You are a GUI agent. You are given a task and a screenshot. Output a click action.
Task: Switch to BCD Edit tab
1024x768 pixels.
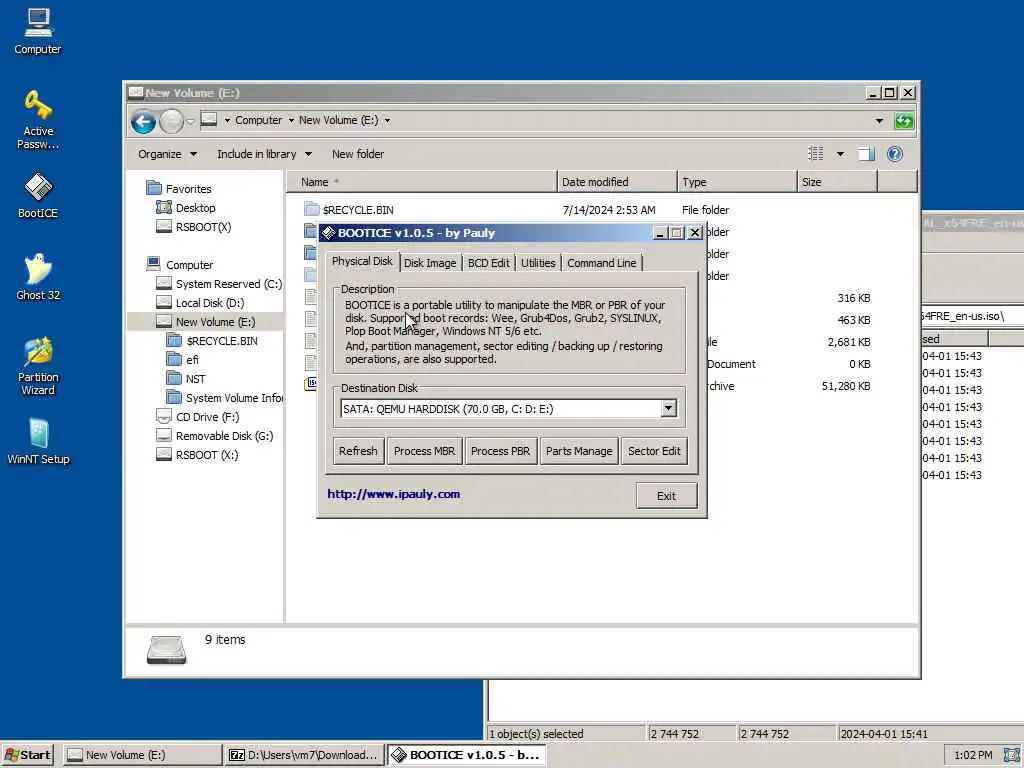tap(488, 263)
